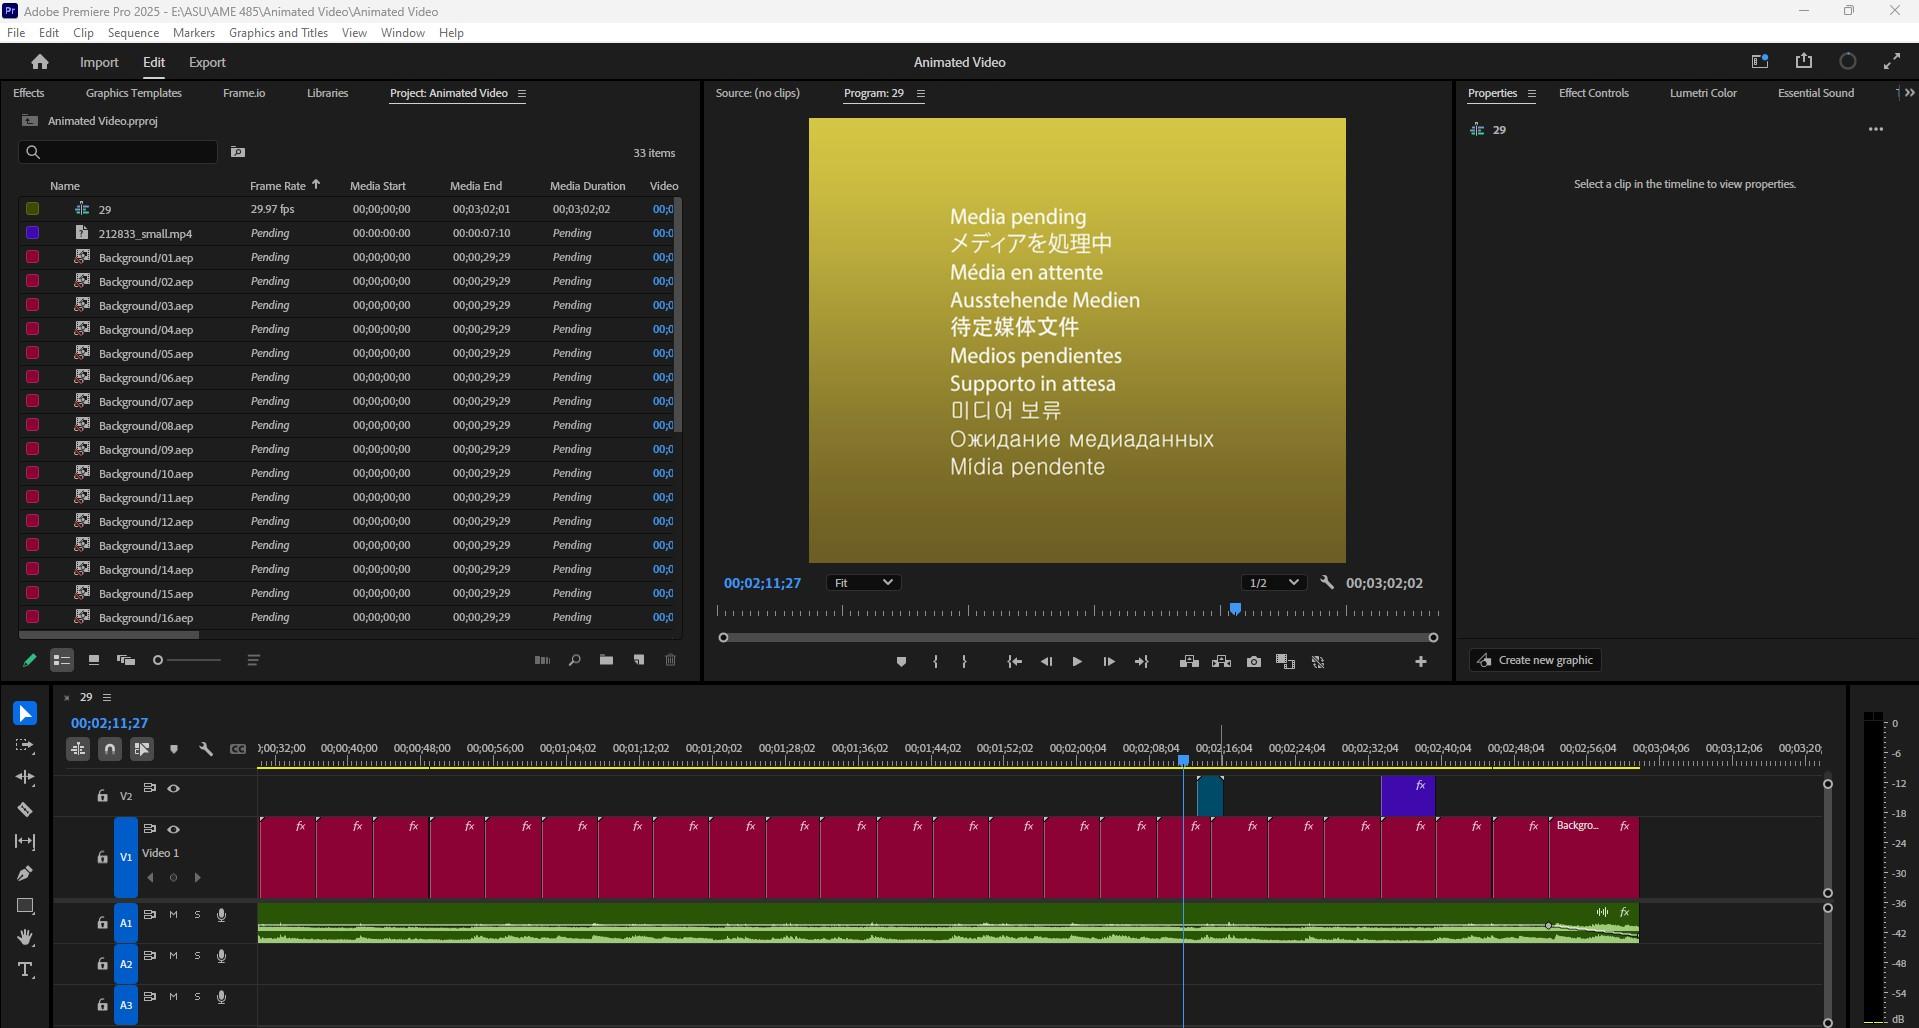
Task: Click Go to In point button
Action: [x=1014, y=662]
